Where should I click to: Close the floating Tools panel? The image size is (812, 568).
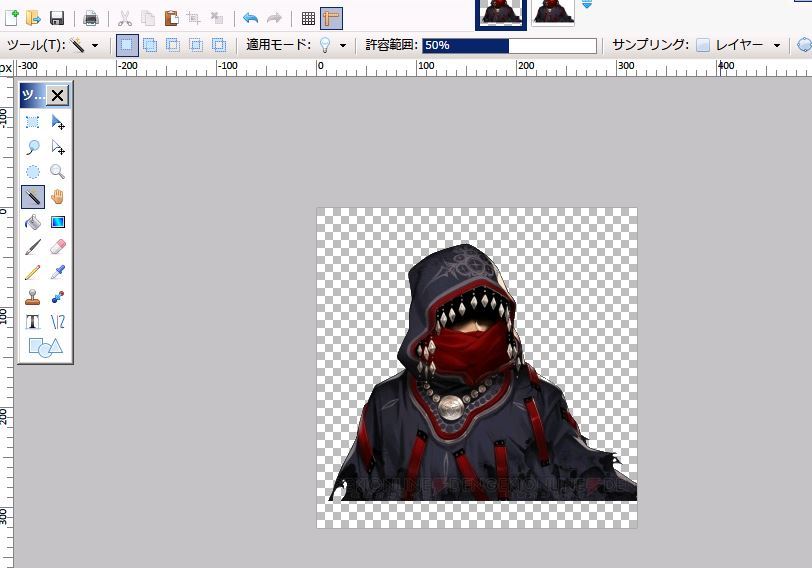[x=57, y=95]
